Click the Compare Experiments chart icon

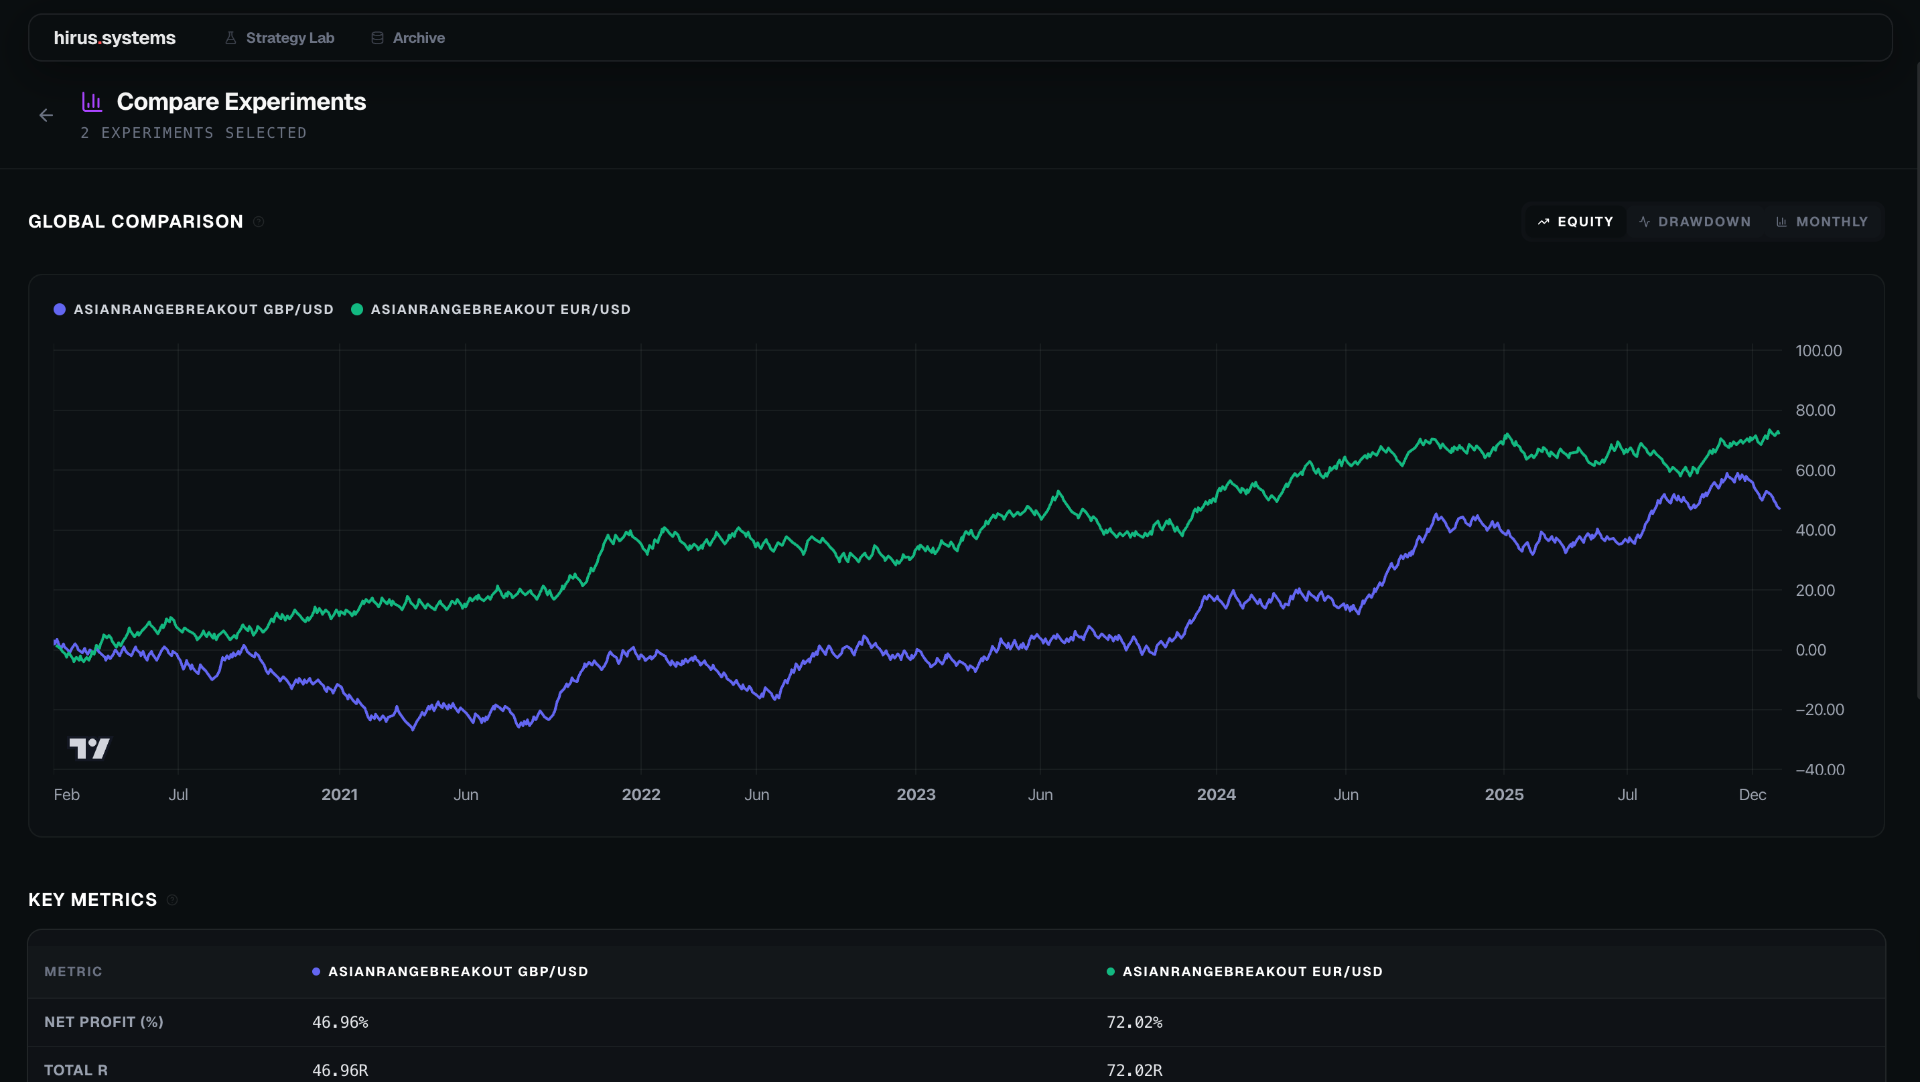pos(92,102)
